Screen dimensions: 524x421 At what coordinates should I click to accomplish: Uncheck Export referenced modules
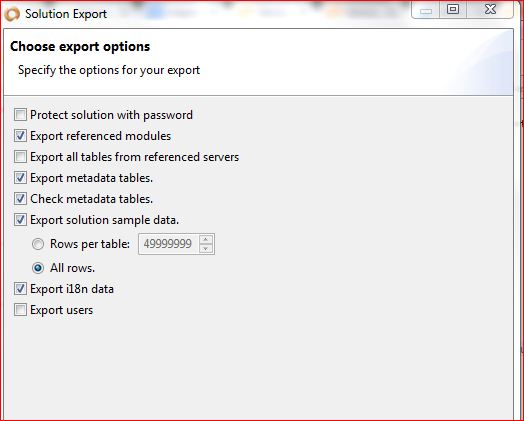click(20, 136)
